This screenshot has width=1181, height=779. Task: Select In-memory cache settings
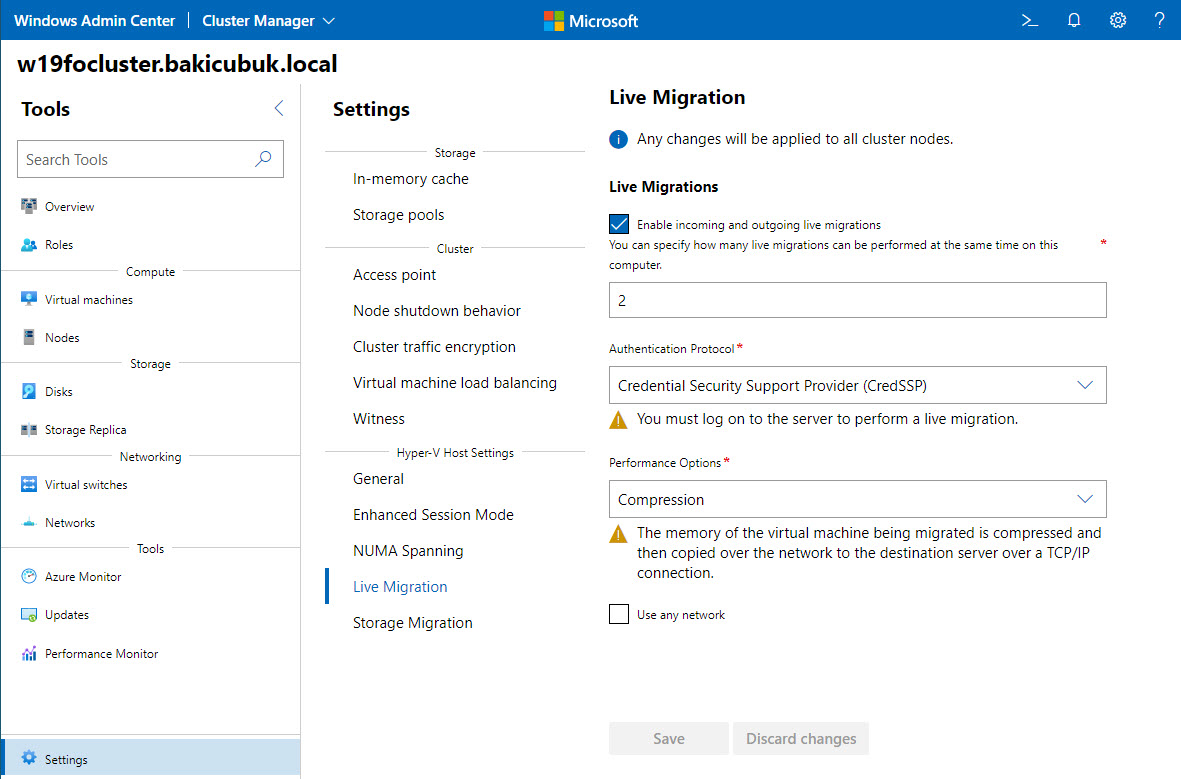(410, 179)
